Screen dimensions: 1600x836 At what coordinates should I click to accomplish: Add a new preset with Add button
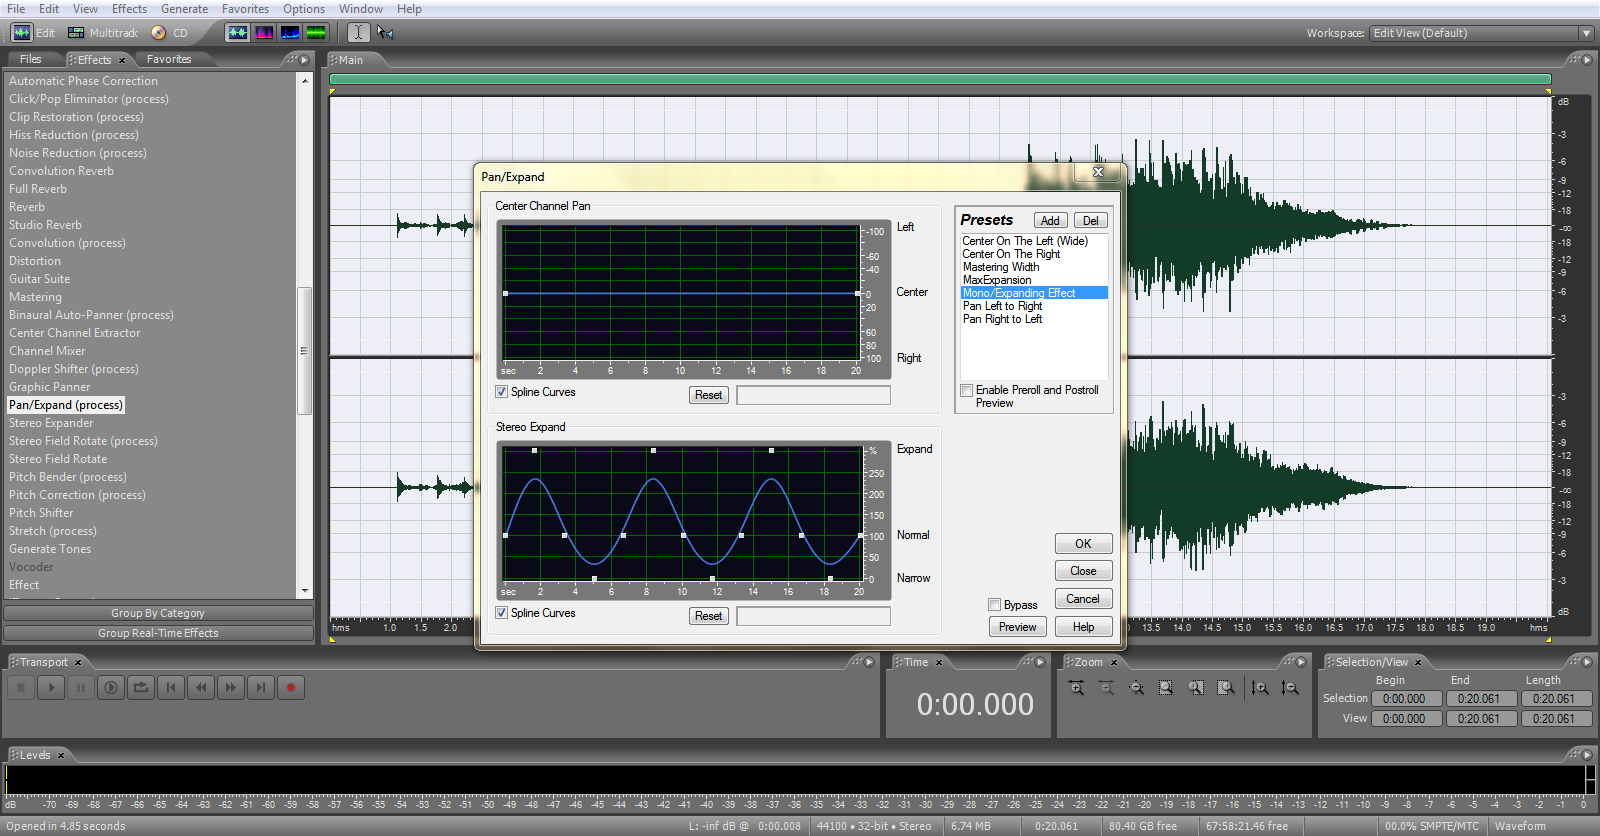tap(1049, 221)
